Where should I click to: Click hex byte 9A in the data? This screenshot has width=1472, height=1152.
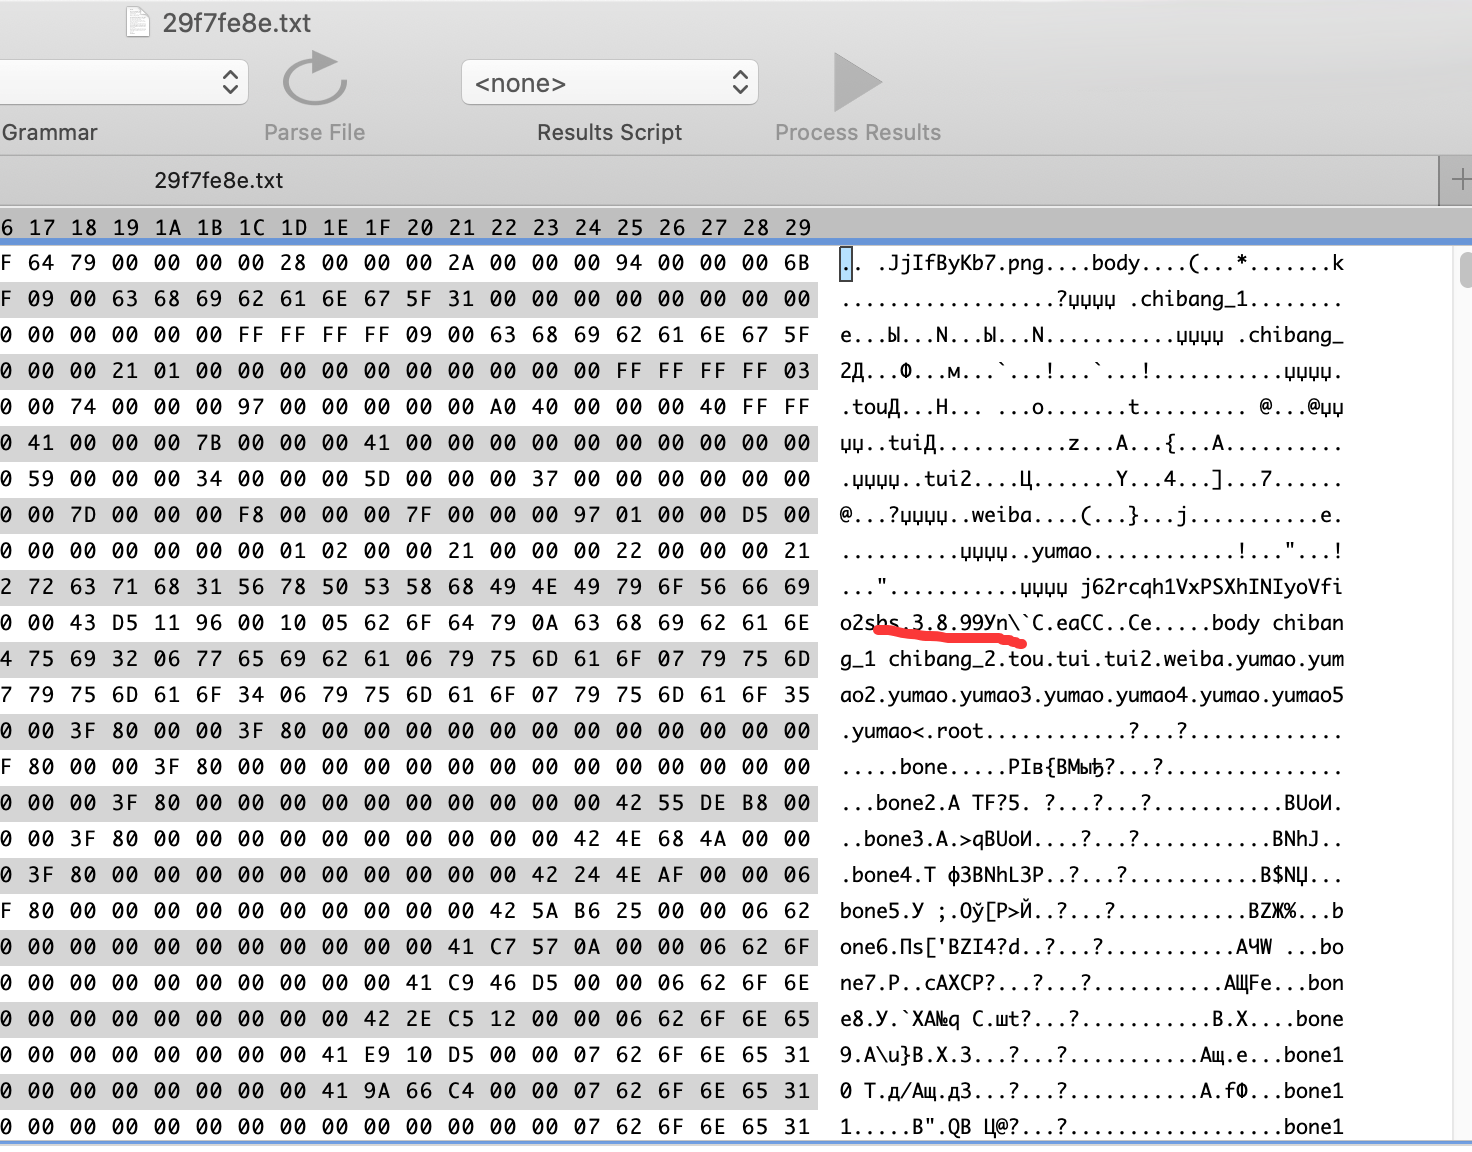(378, 1091)
